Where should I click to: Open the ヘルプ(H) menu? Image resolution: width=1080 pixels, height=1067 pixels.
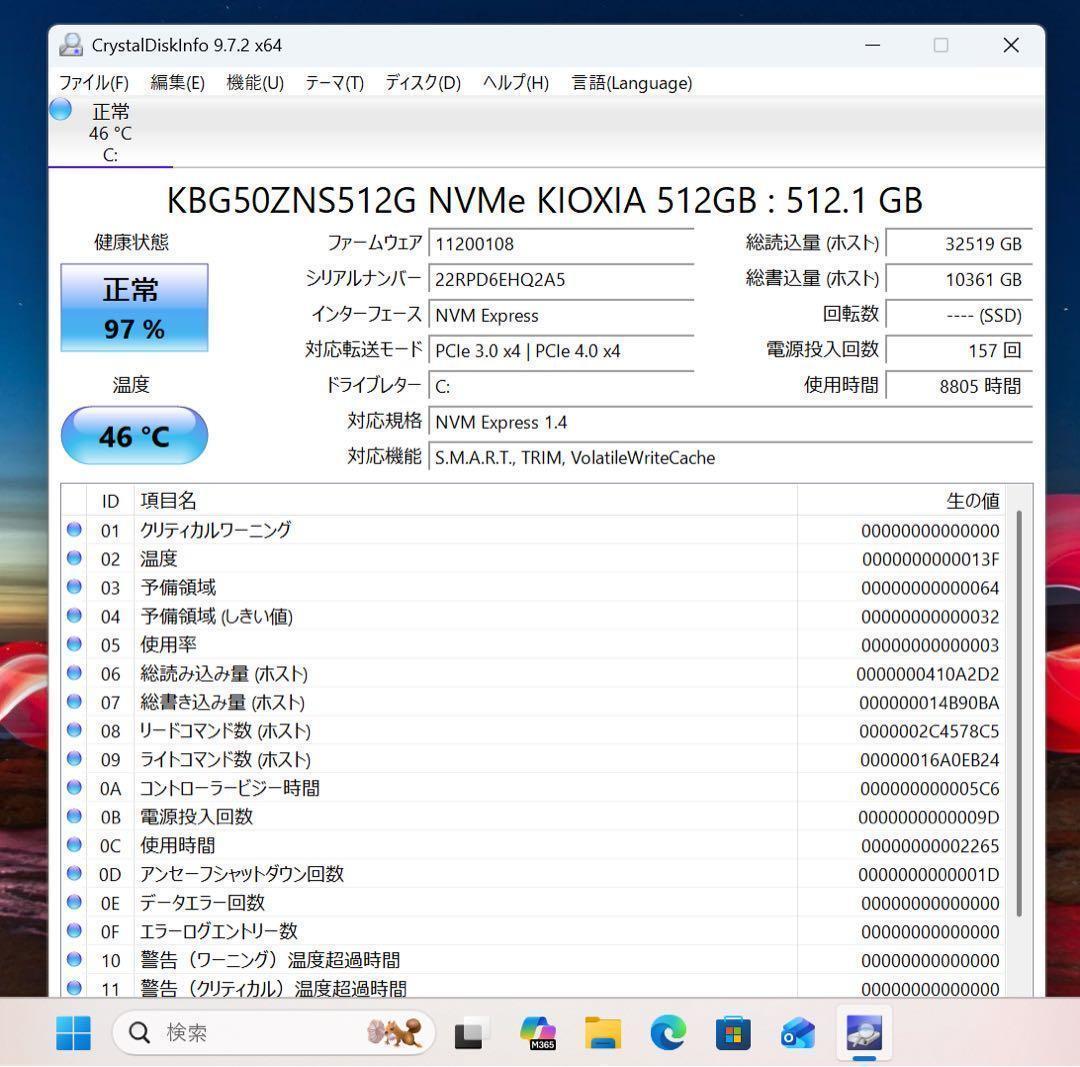(515, 83)
